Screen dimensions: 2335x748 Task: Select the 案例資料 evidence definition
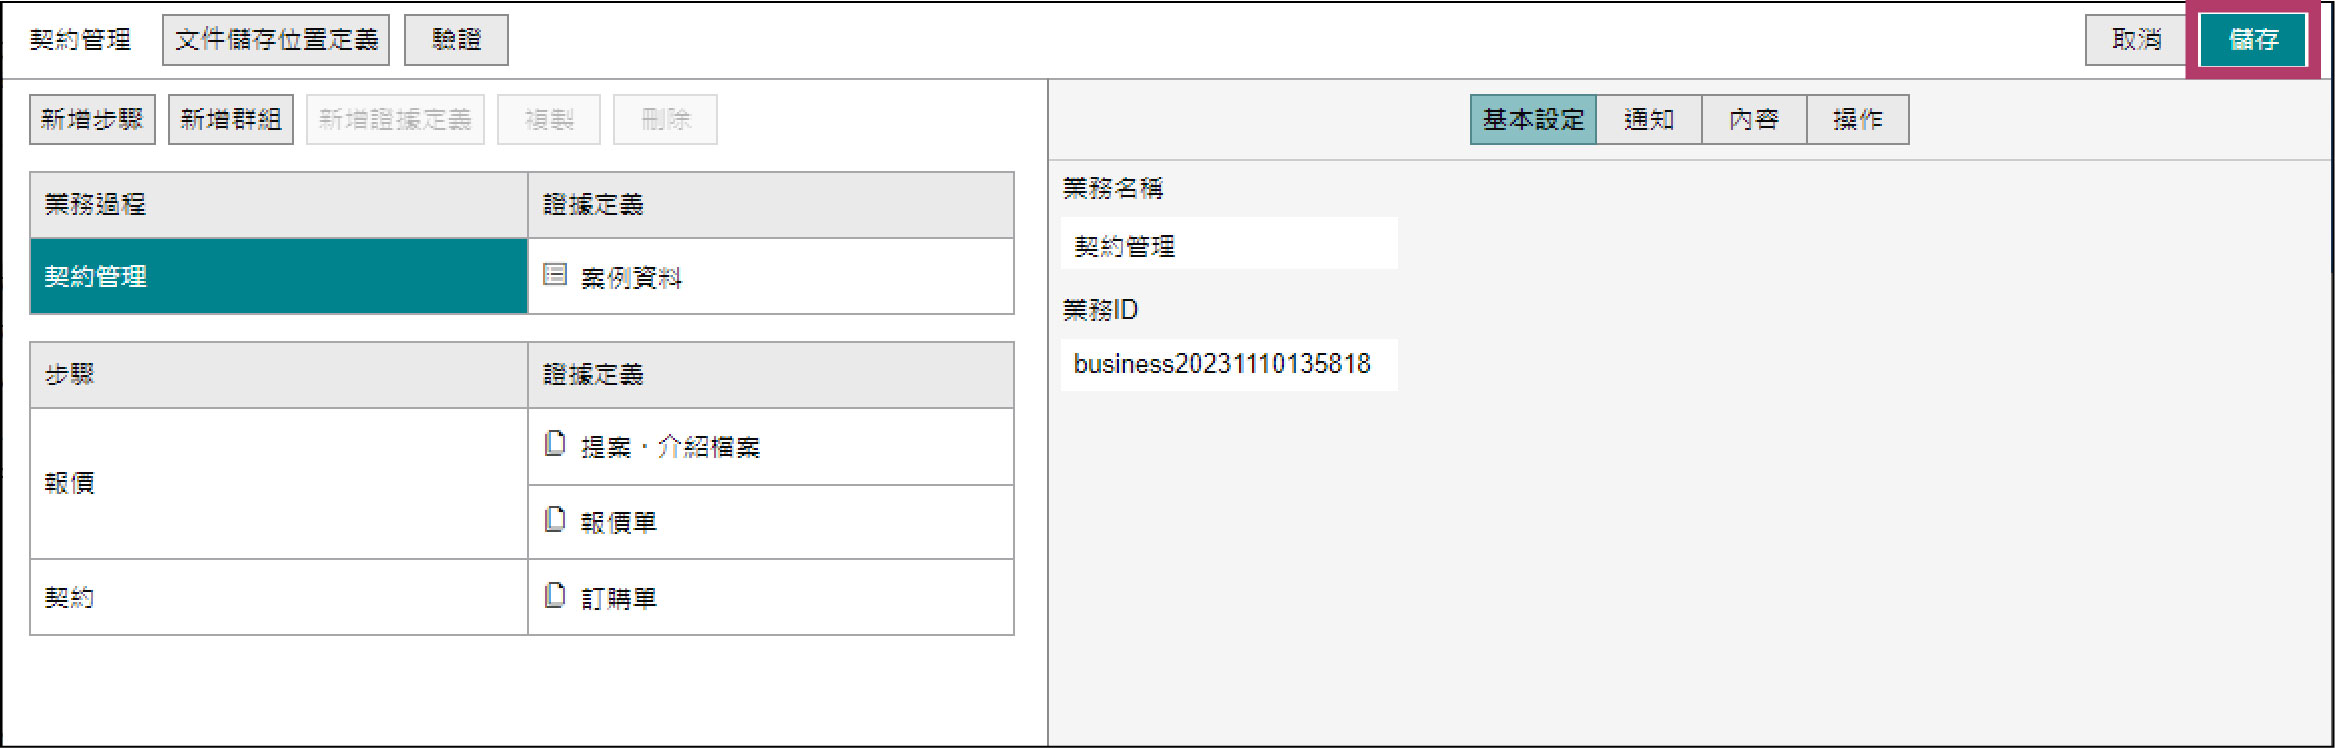632,278
